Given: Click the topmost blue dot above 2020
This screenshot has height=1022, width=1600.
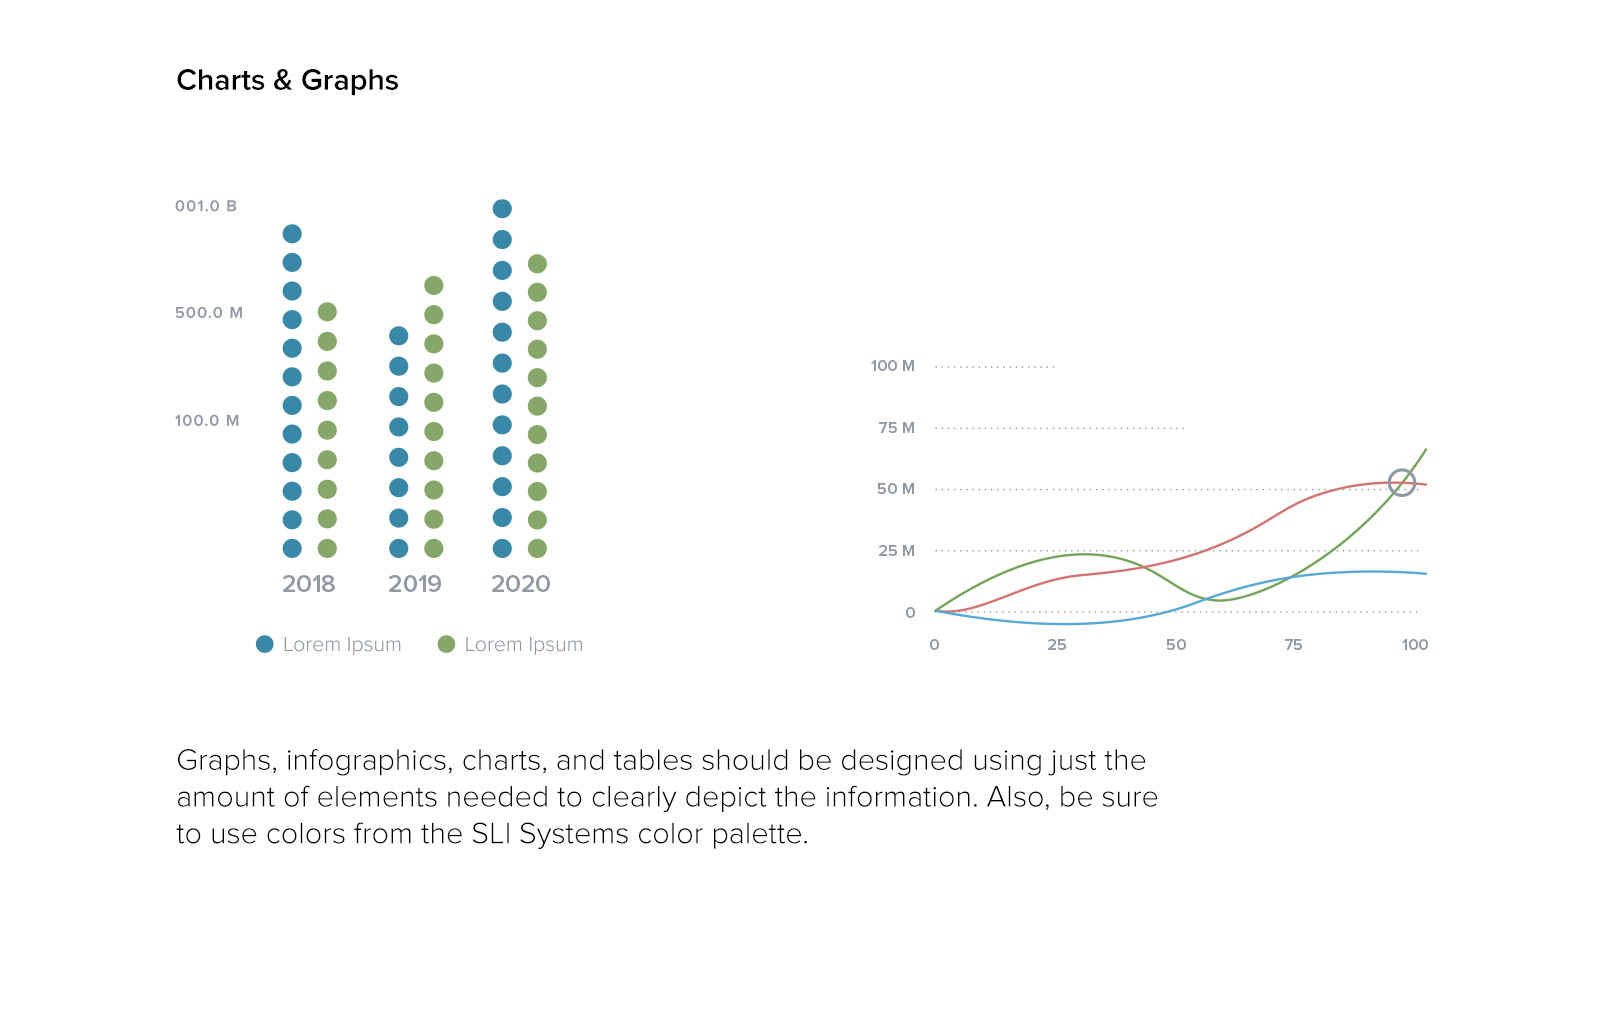Looking at the screenshot, I should click(502, 209).
